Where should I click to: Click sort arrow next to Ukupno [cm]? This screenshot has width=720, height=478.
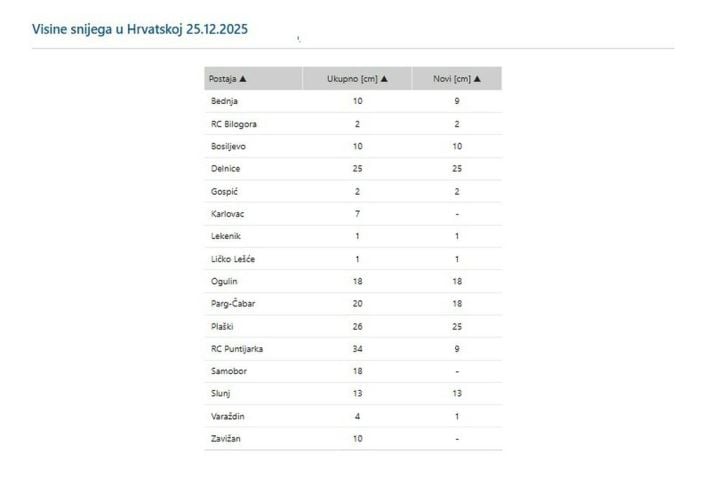tap(384, 78)
